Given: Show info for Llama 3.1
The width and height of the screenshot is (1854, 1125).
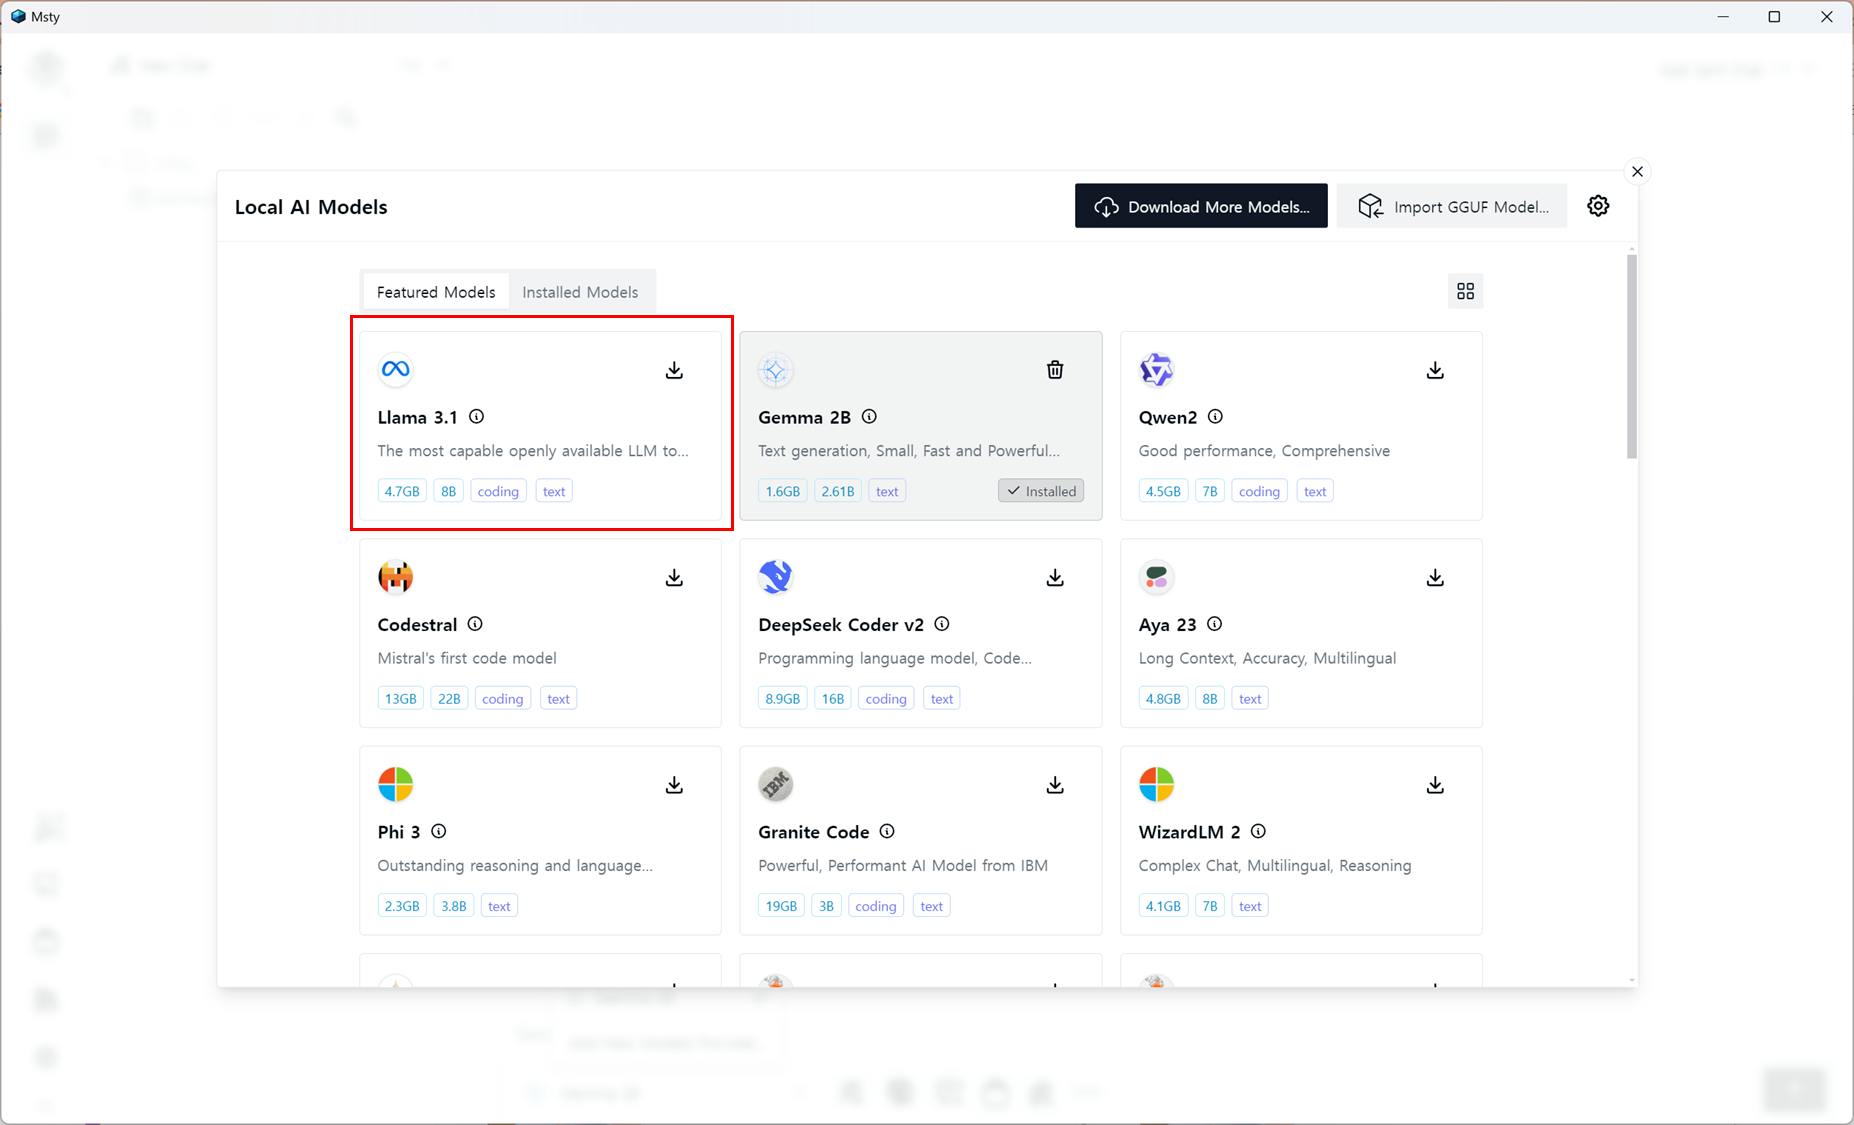Looking at the screenshot, I should 477,417.
